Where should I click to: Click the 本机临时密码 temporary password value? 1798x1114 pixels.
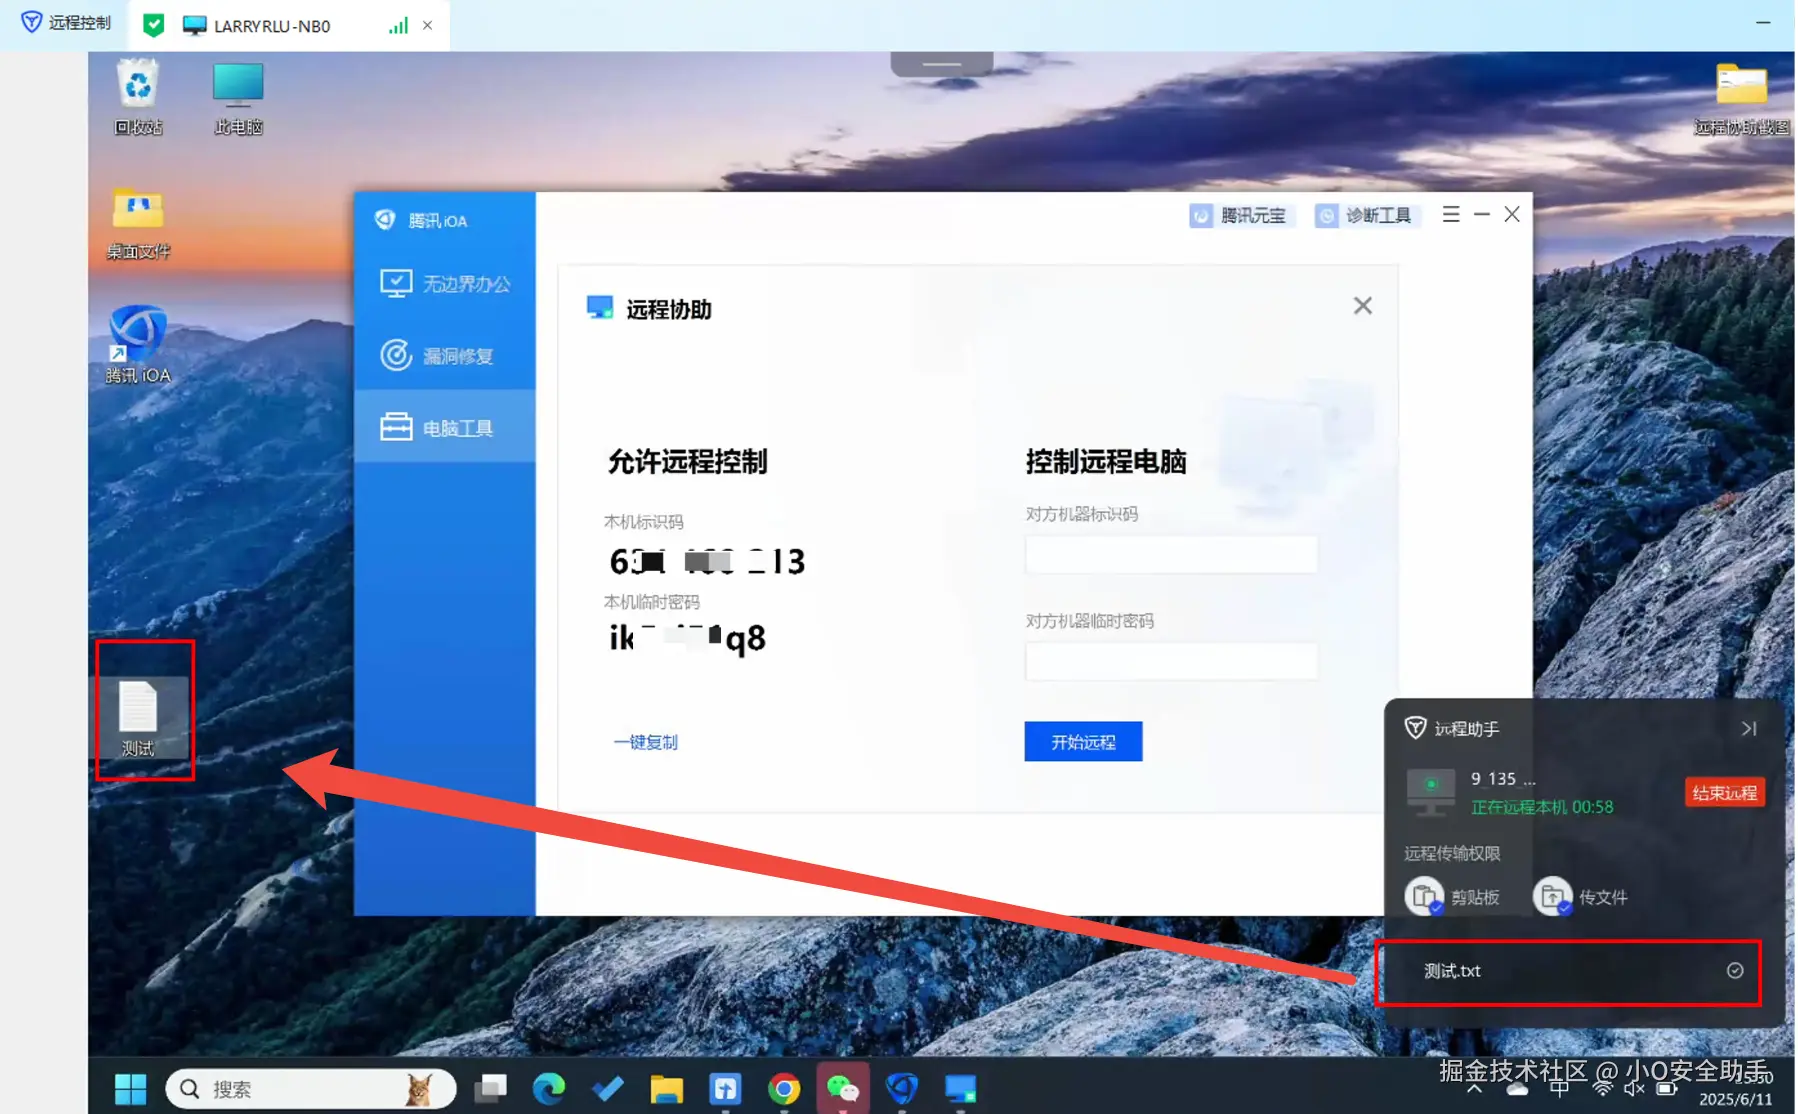pyautogui.click(x=688, y=638)
